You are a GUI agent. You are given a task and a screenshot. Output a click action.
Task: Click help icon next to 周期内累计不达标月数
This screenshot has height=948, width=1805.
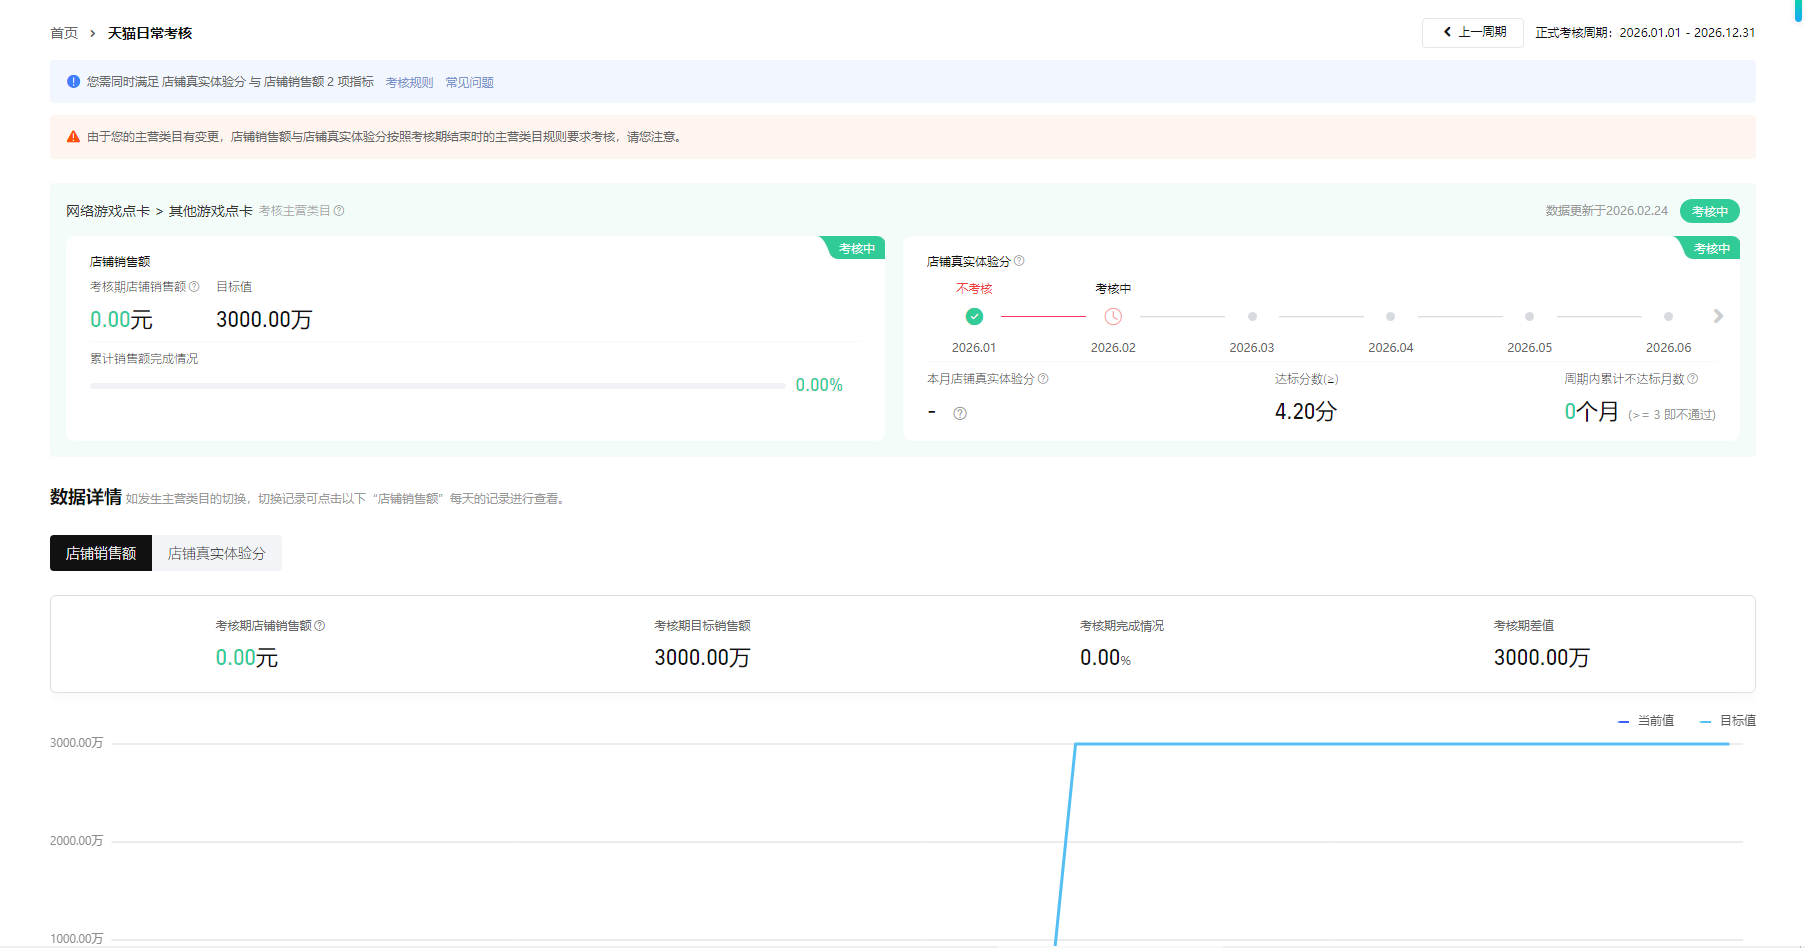[x=1692, y=379]
